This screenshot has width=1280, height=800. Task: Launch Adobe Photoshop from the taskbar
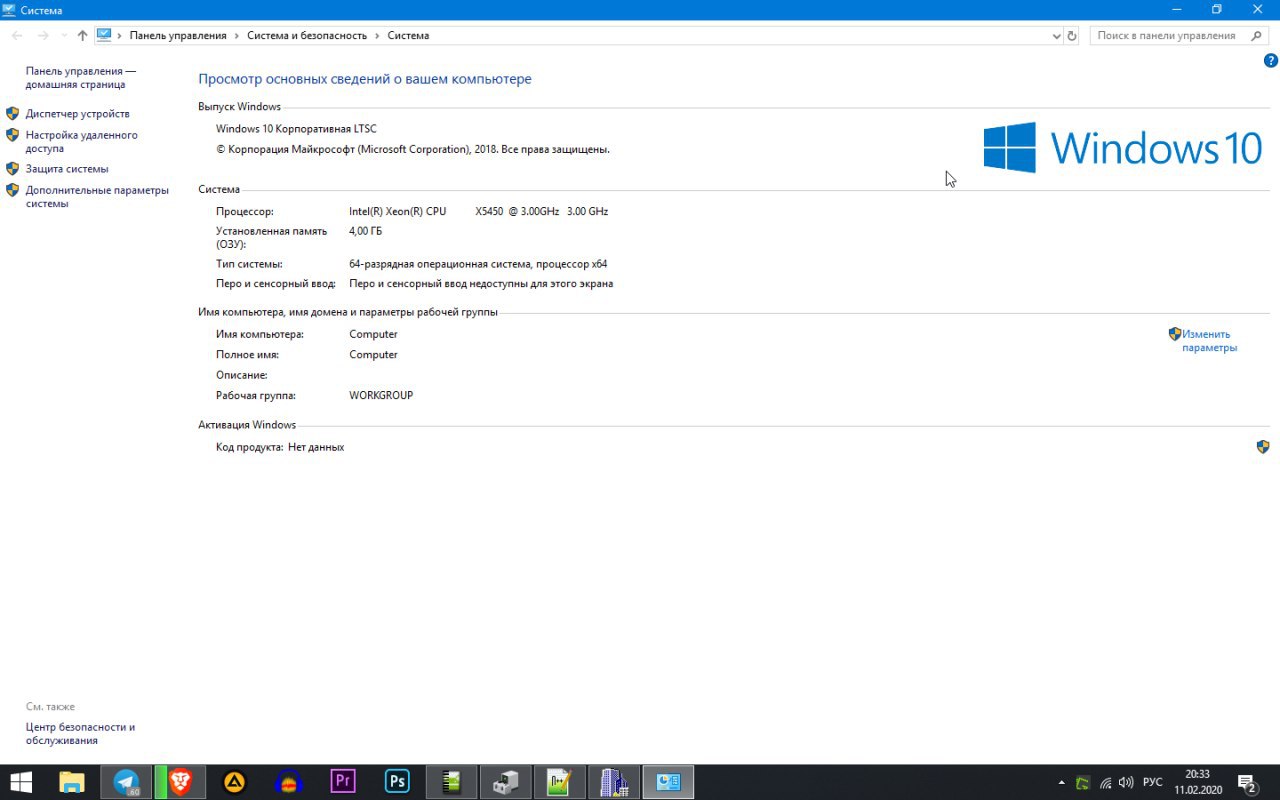coord(397,781)
